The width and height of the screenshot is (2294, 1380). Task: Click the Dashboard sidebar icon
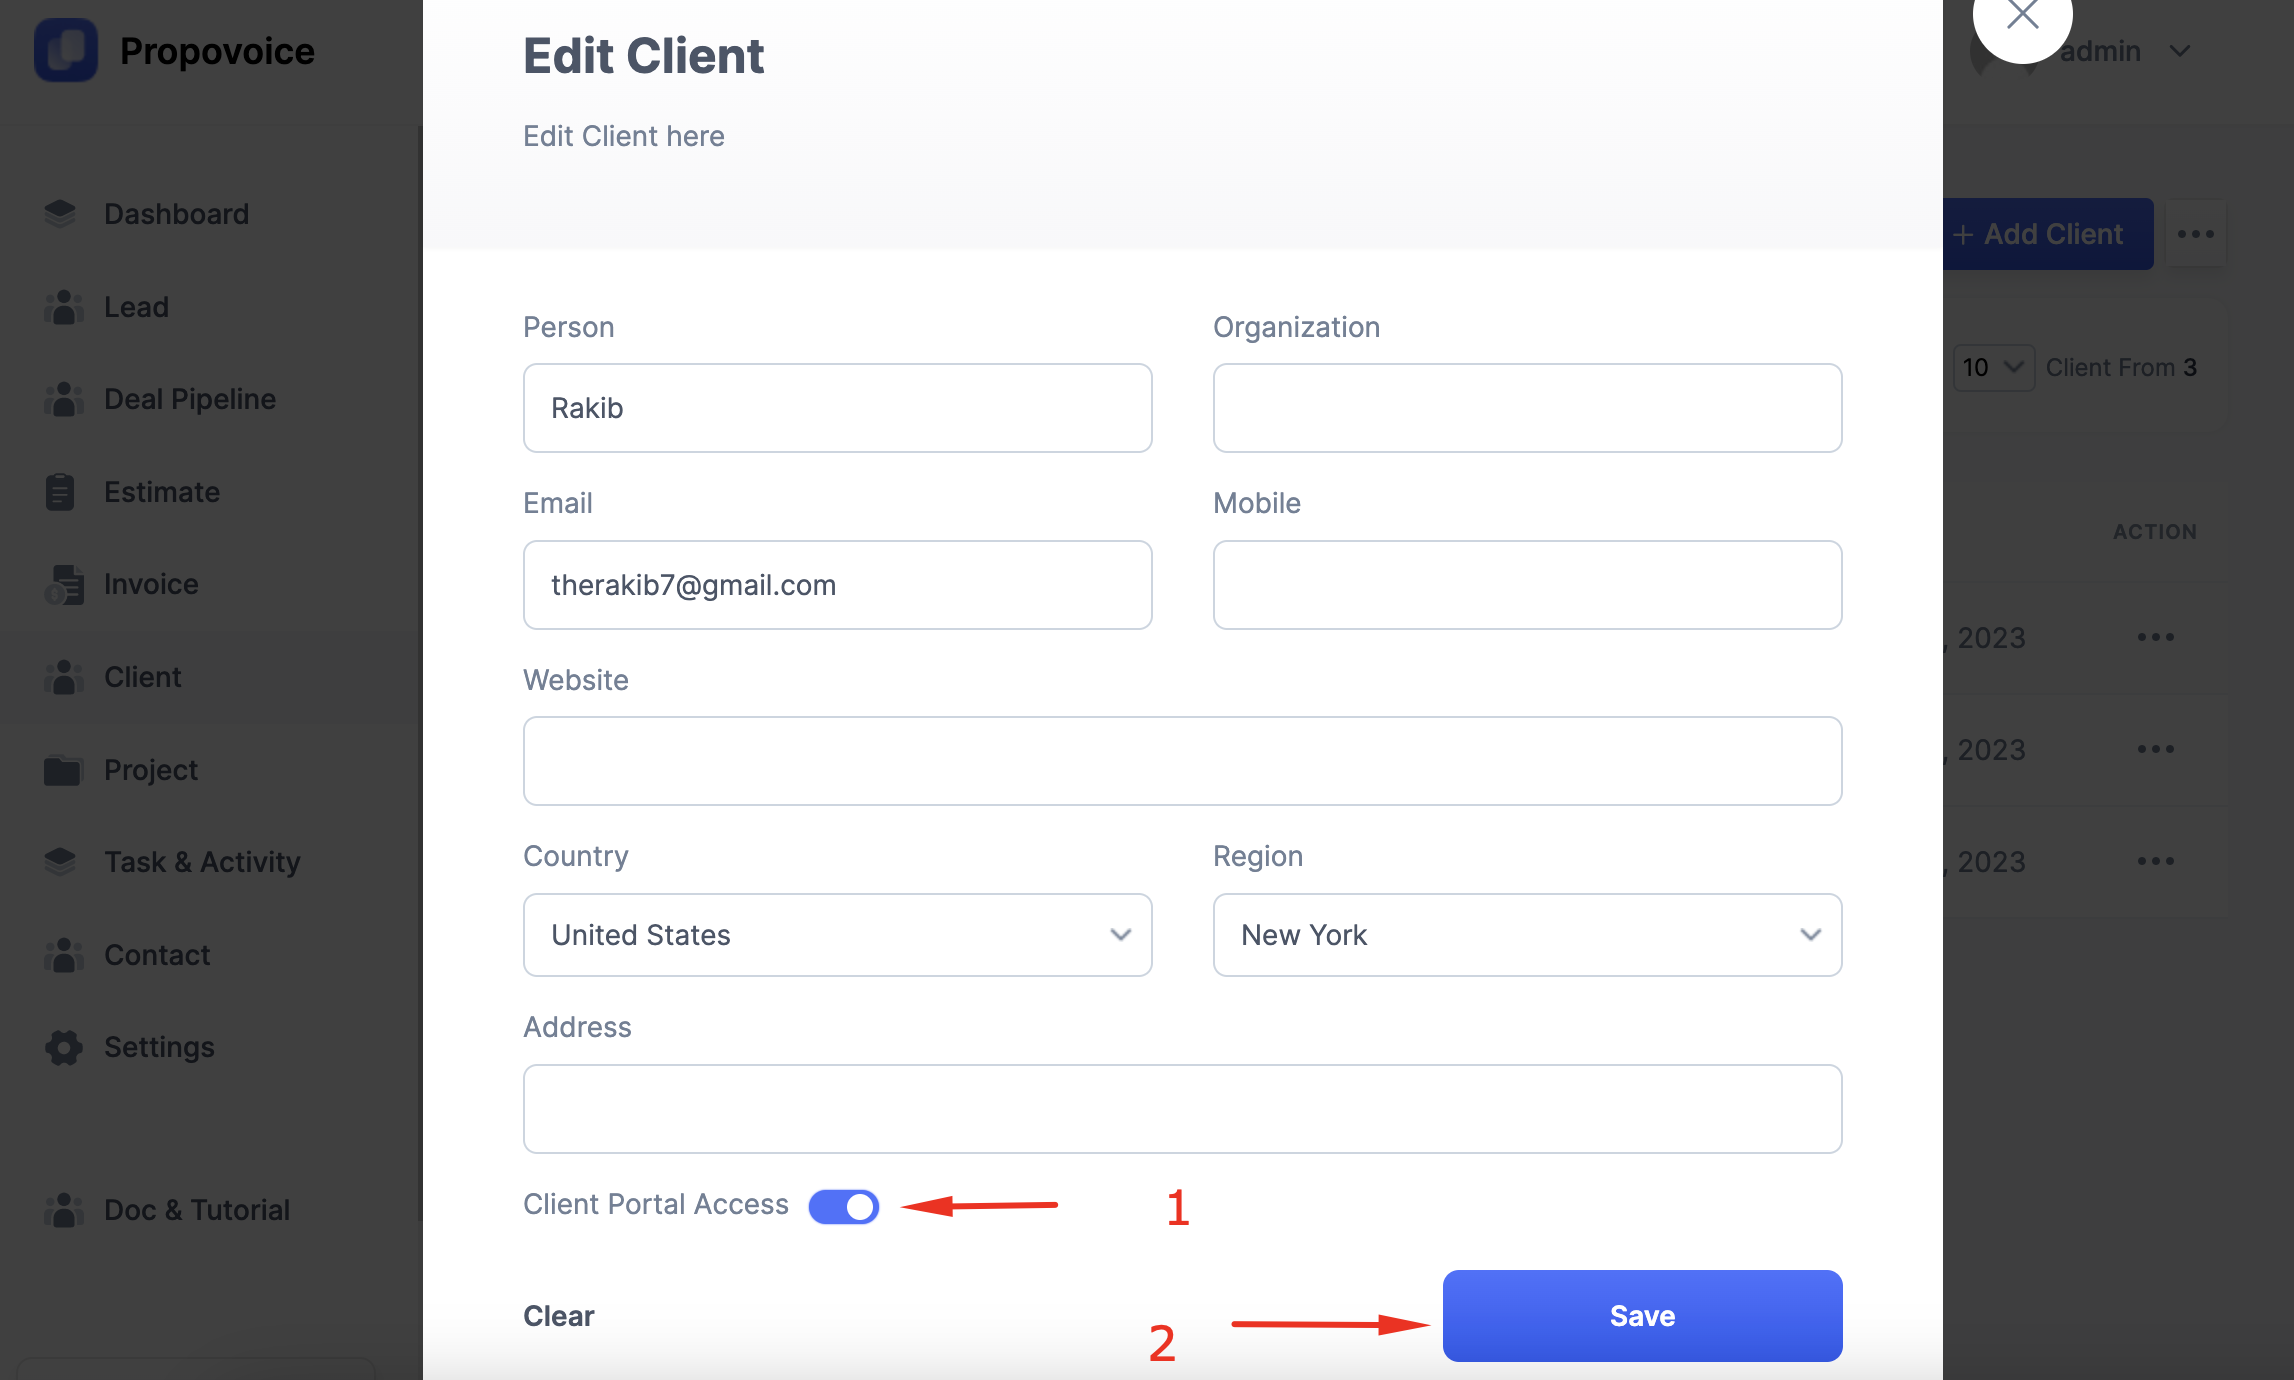tap(61, 214)
